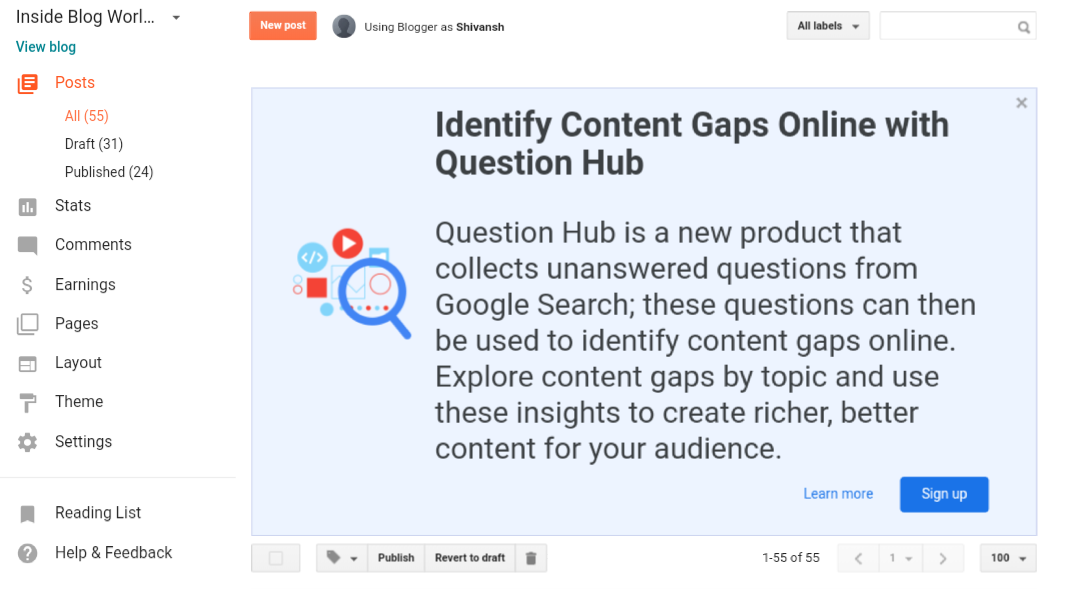The image size is (1080, 589).
Task: Open the label tag dropdown button
Action: (x=342, y=558)
